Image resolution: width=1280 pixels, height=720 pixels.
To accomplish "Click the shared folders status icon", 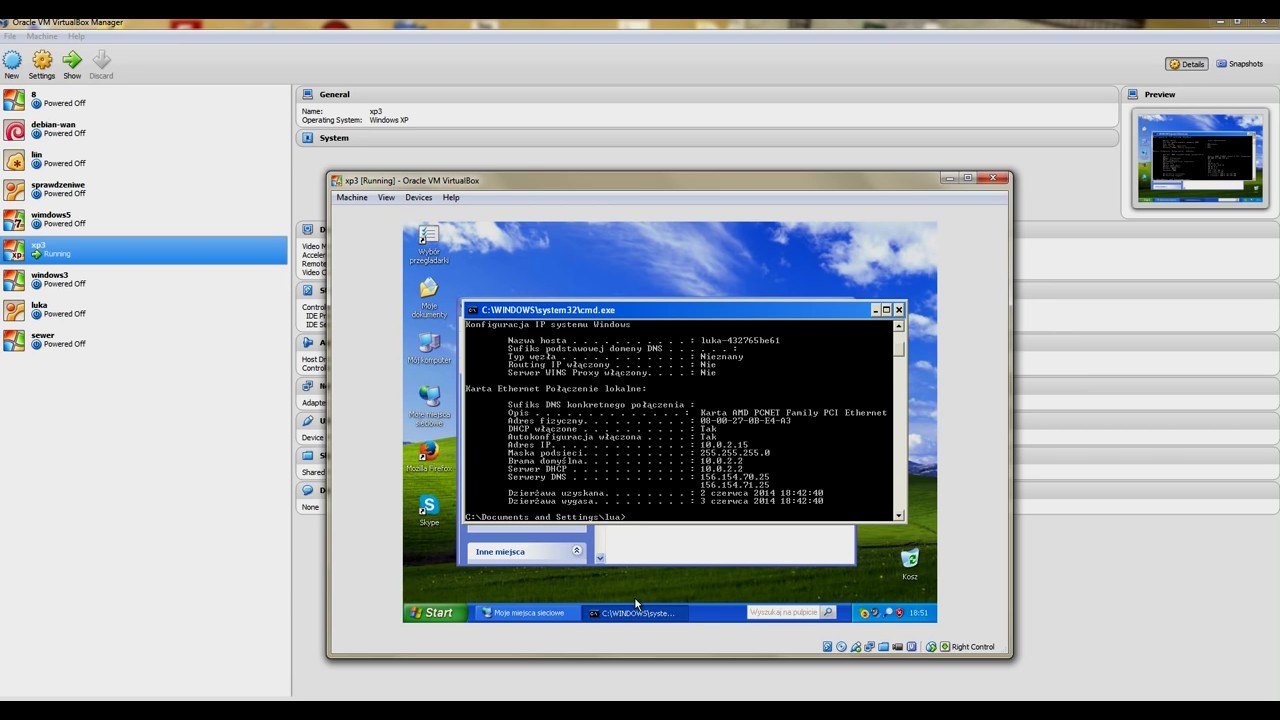I will [883, 646].
